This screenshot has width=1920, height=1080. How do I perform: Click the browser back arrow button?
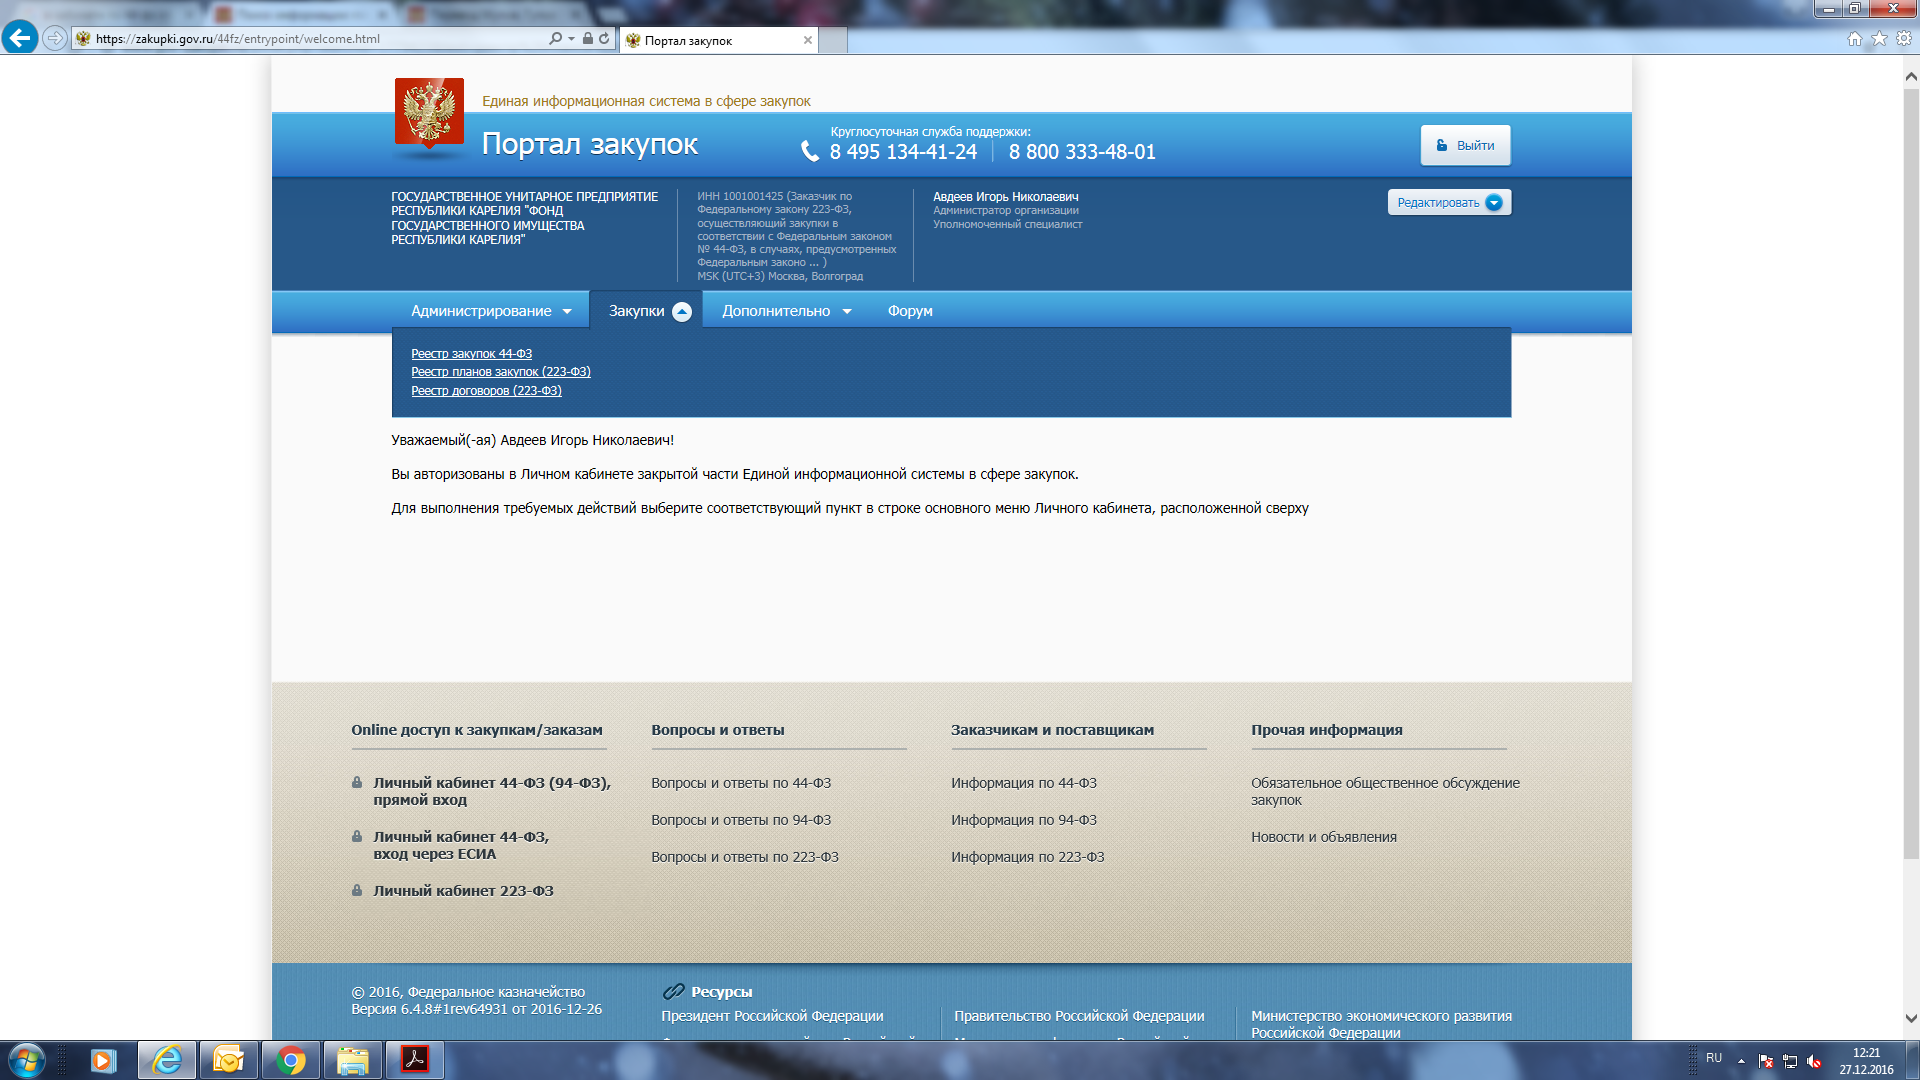(19, 38)
